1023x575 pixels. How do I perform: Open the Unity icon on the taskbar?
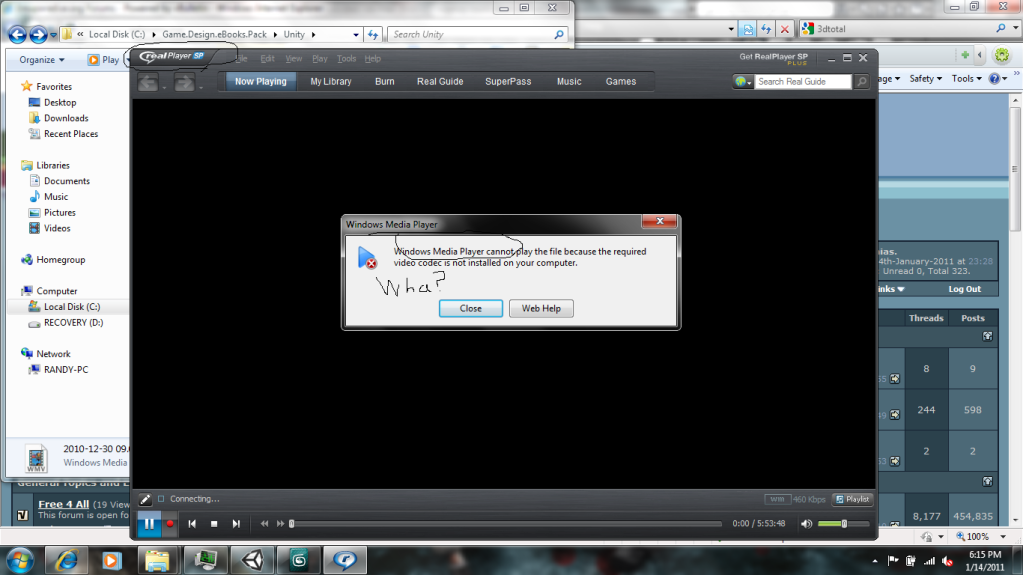point(252,560)
